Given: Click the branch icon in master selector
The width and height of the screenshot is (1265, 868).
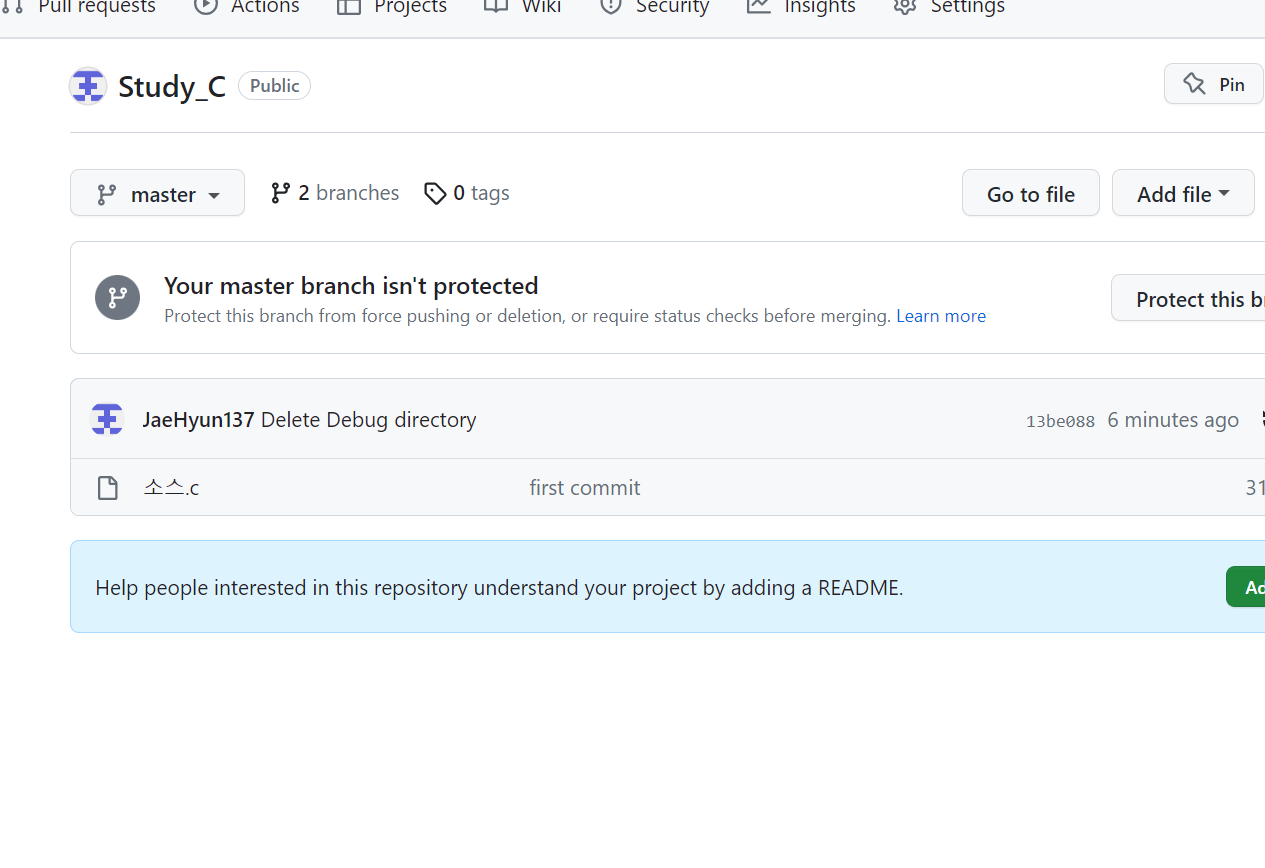Looking at the screenshot, I should [x=107, y=194].
